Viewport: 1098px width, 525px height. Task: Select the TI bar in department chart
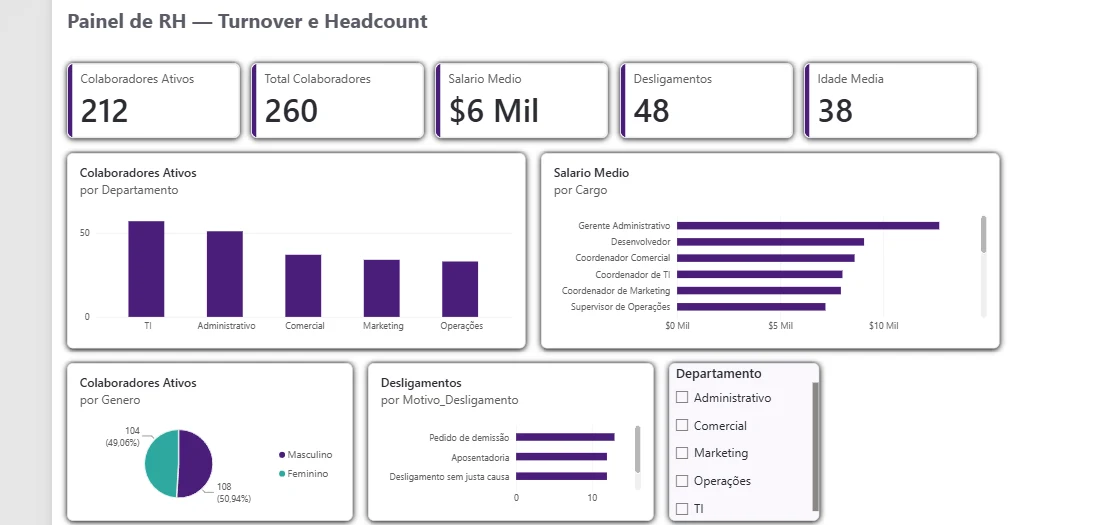[x=146, y=269]
